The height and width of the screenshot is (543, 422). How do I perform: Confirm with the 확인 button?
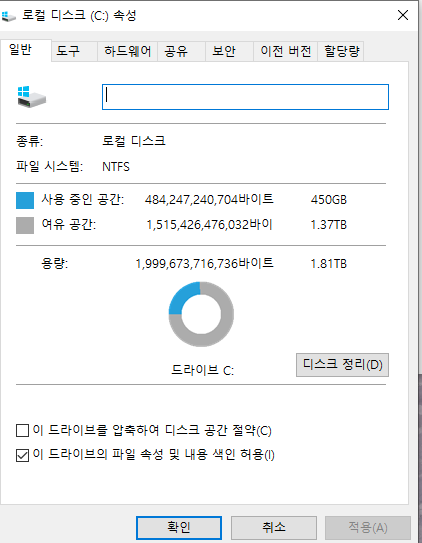coord(179,528)
